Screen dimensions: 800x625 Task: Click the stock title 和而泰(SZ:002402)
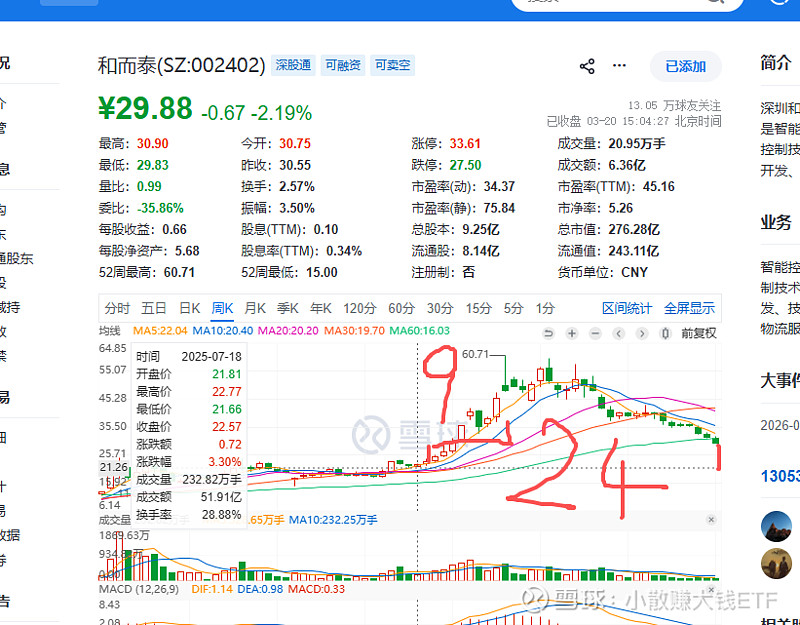click(x=181, y=65)
